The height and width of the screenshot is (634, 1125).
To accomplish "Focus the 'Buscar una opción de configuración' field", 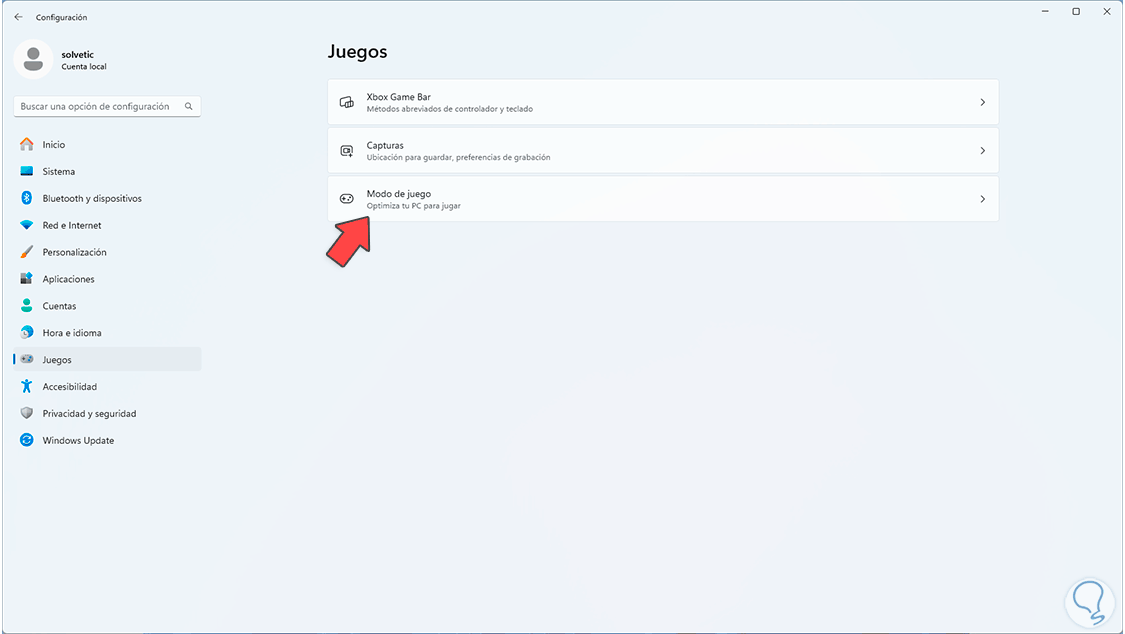I will 107,106.
